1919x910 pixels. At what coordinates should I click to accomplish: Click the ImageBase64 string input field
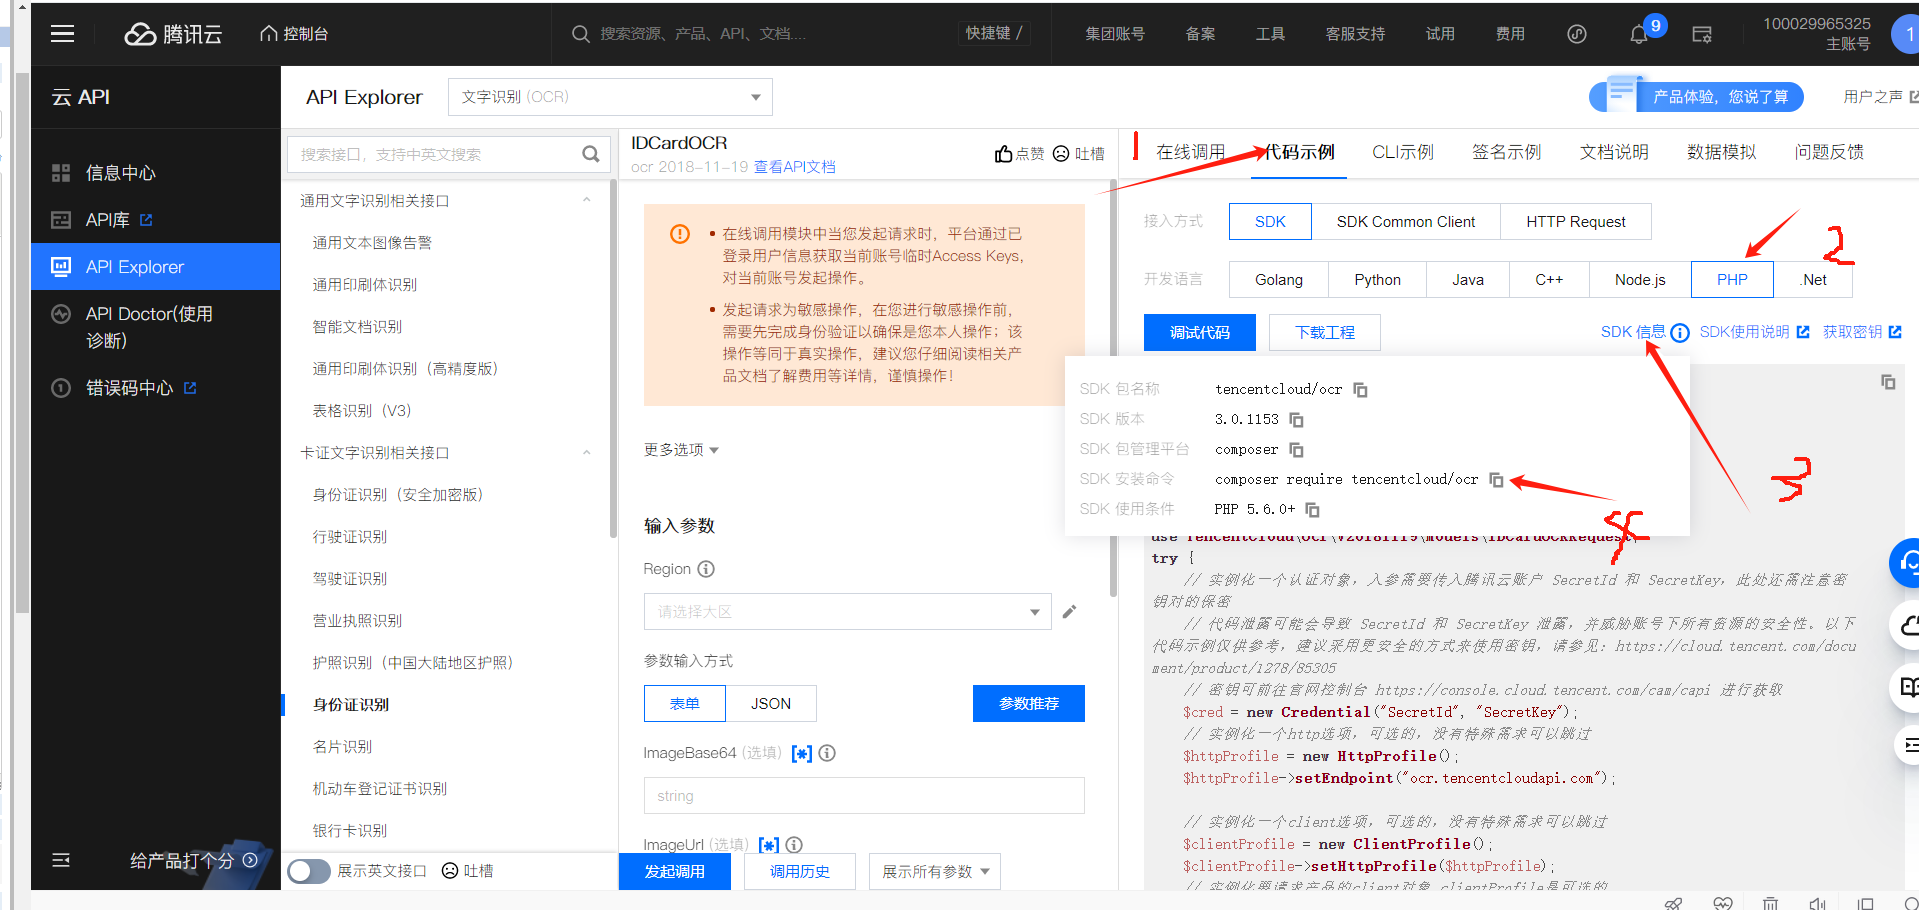864,796
